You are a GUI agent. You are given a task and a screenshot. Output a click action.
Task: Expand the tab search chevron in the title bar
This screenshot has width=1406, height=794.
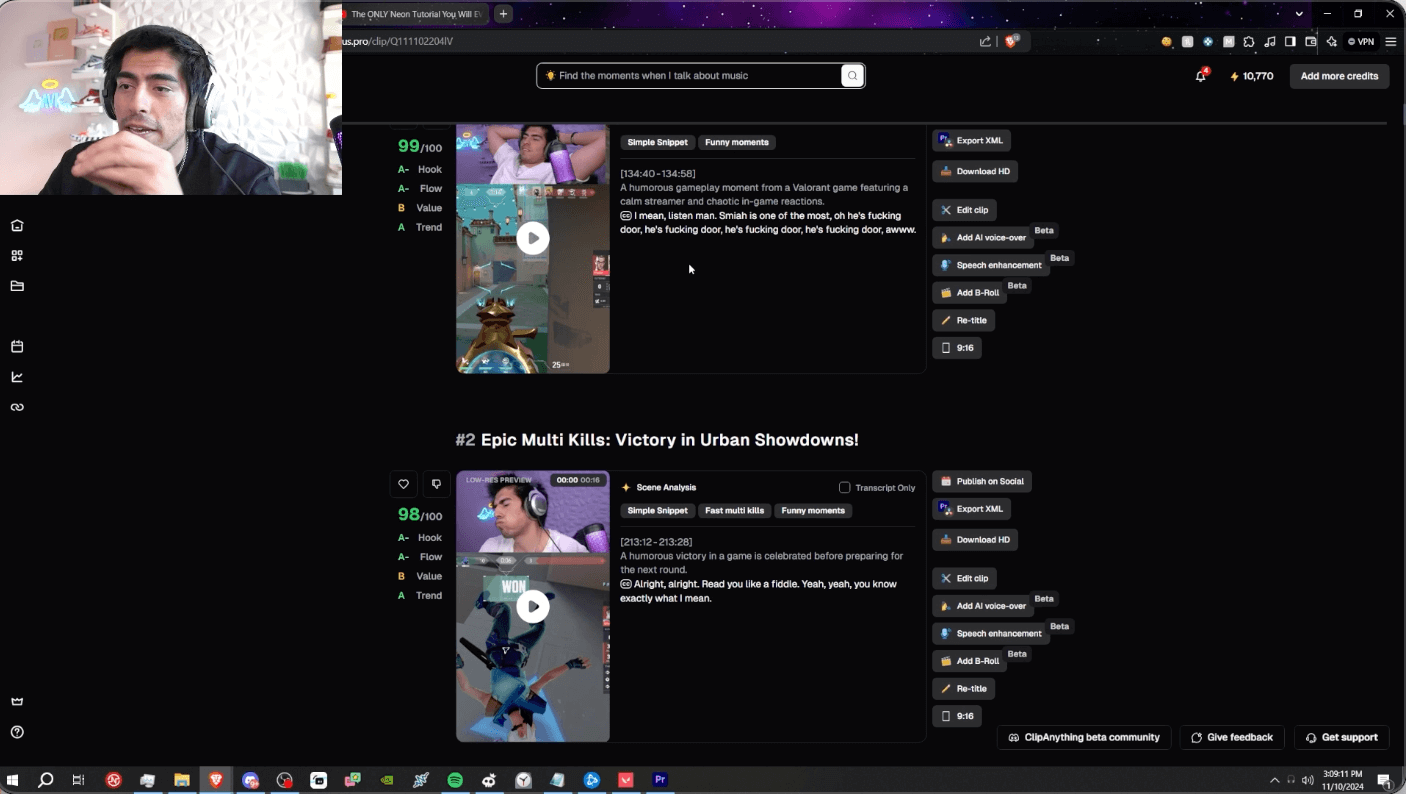tap(1299, 14)
